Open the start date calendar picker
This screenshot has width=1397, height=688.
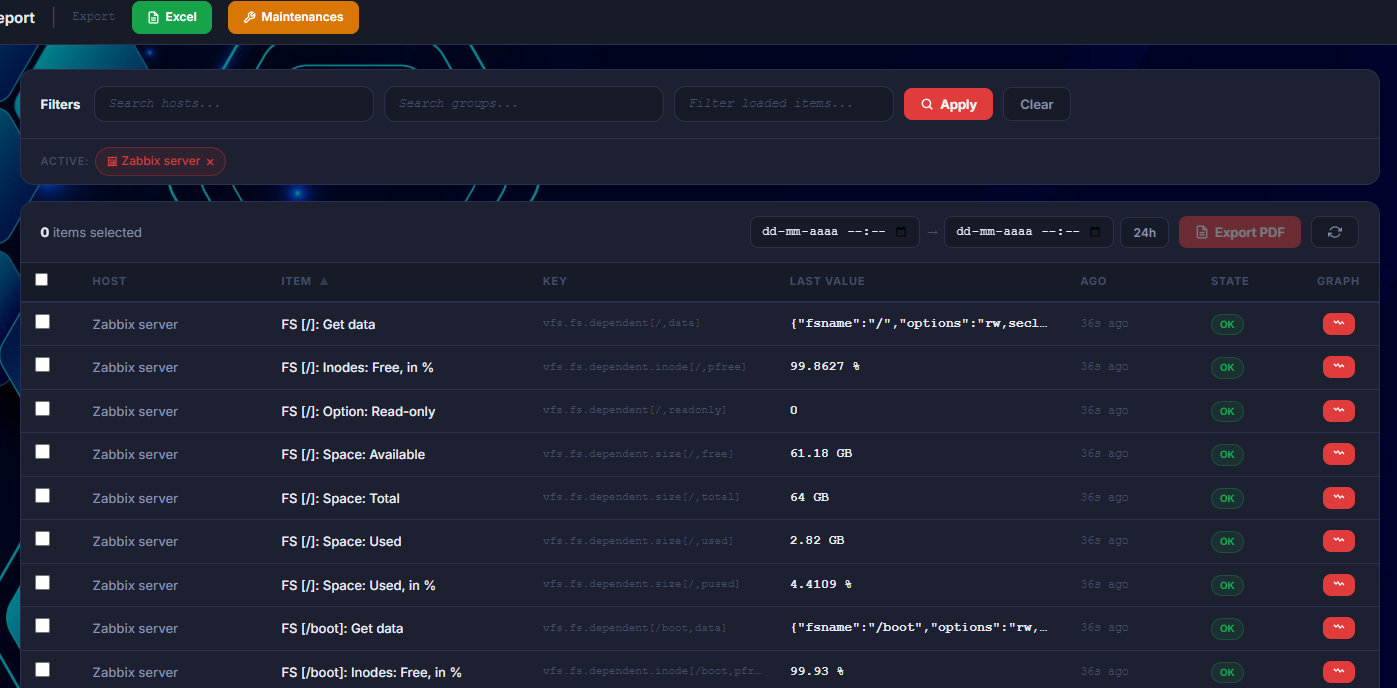901,232
